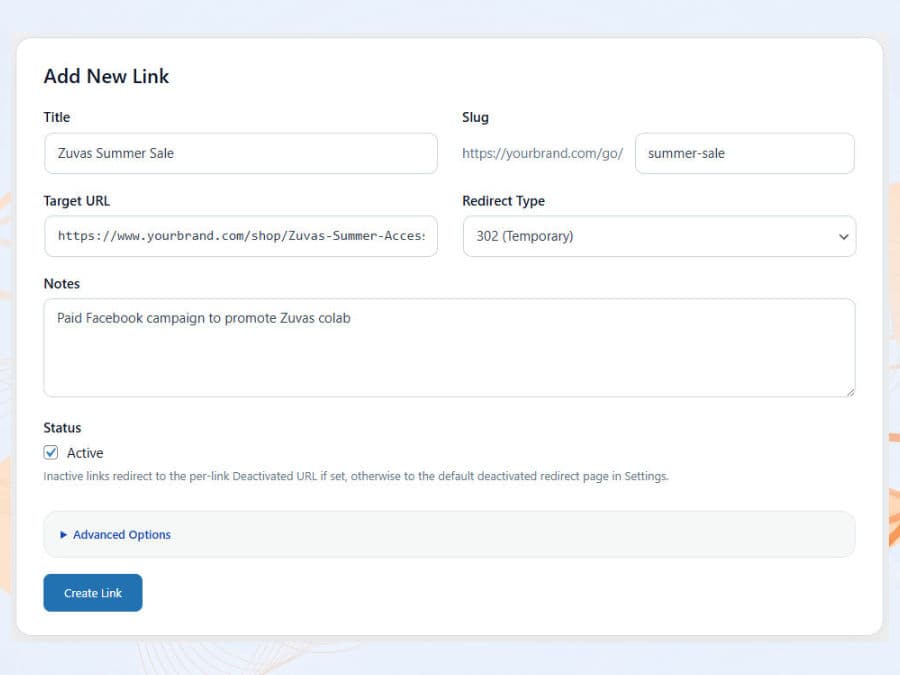Image resolution: width=900 pixels, height=675 pixels.
Task: Click the Slug field containing summer-sale
Action: pyautogui.click(x=744, y=153)
